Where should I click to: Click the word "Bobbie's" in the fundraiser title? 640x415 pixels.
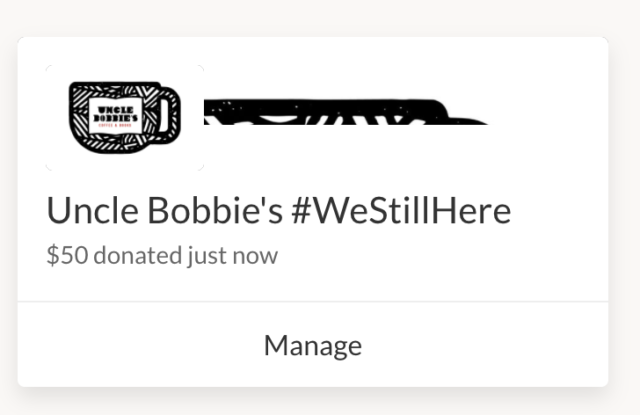tap(215, 211)
